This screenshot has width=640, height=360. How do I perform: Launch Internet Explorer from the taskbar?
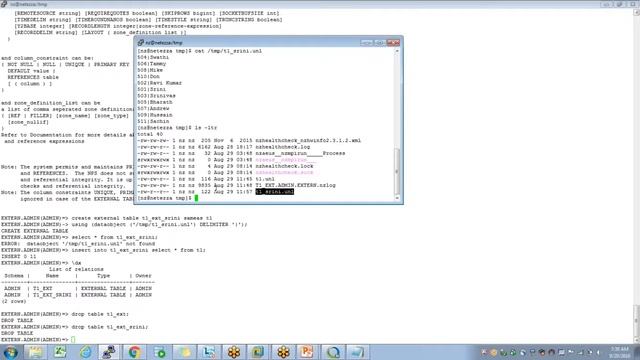coord(85,352)
